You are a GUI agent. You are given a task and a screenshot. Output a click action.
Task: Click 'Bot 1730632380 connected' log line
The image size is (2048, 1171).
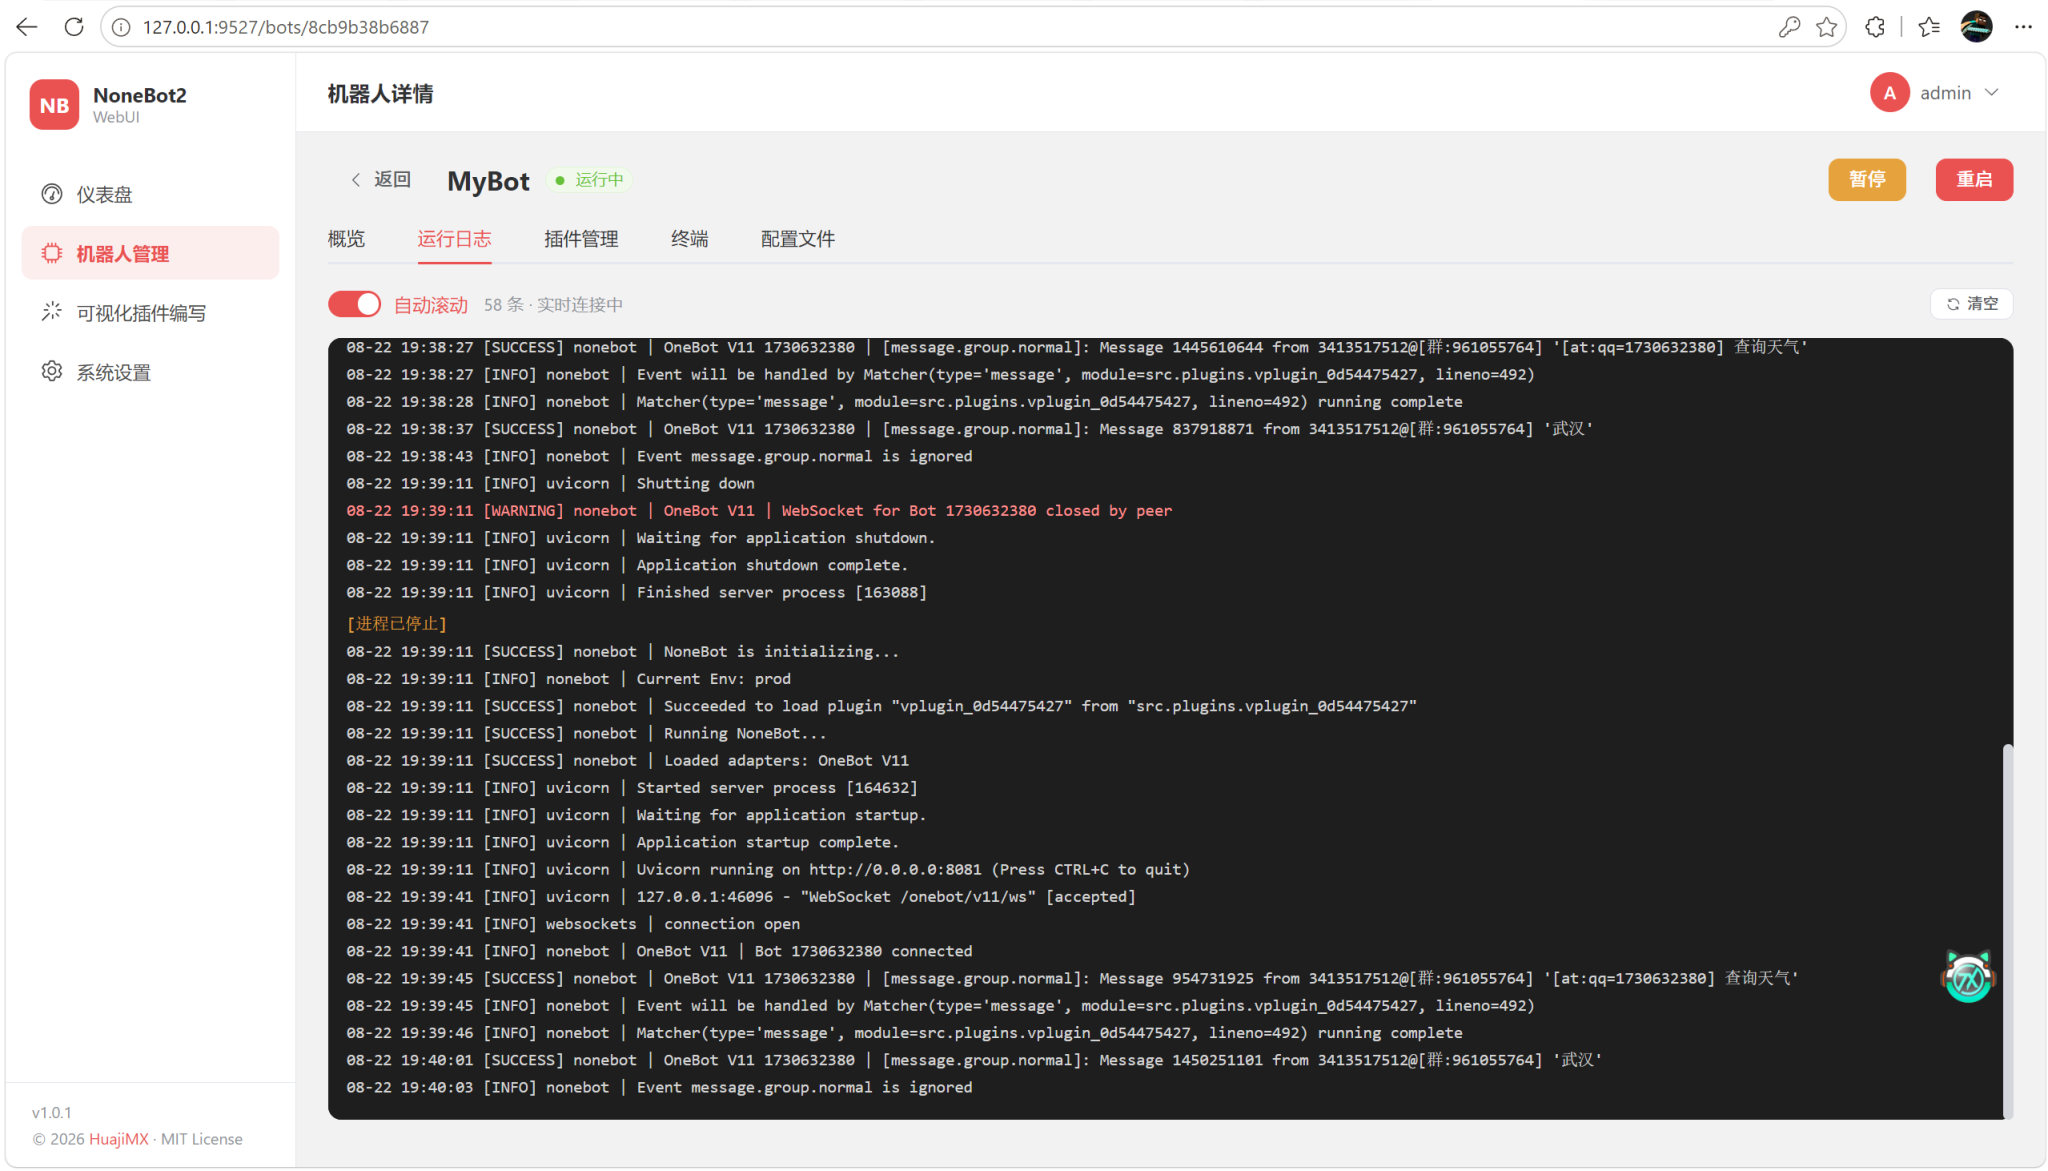[659, 951]
